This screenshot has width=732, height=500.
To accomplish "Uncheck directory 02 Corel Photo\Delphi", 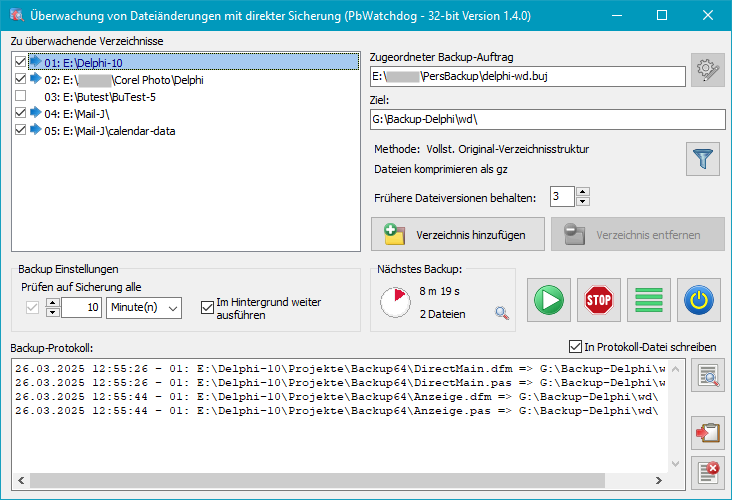I will click(x=21, y=78).
